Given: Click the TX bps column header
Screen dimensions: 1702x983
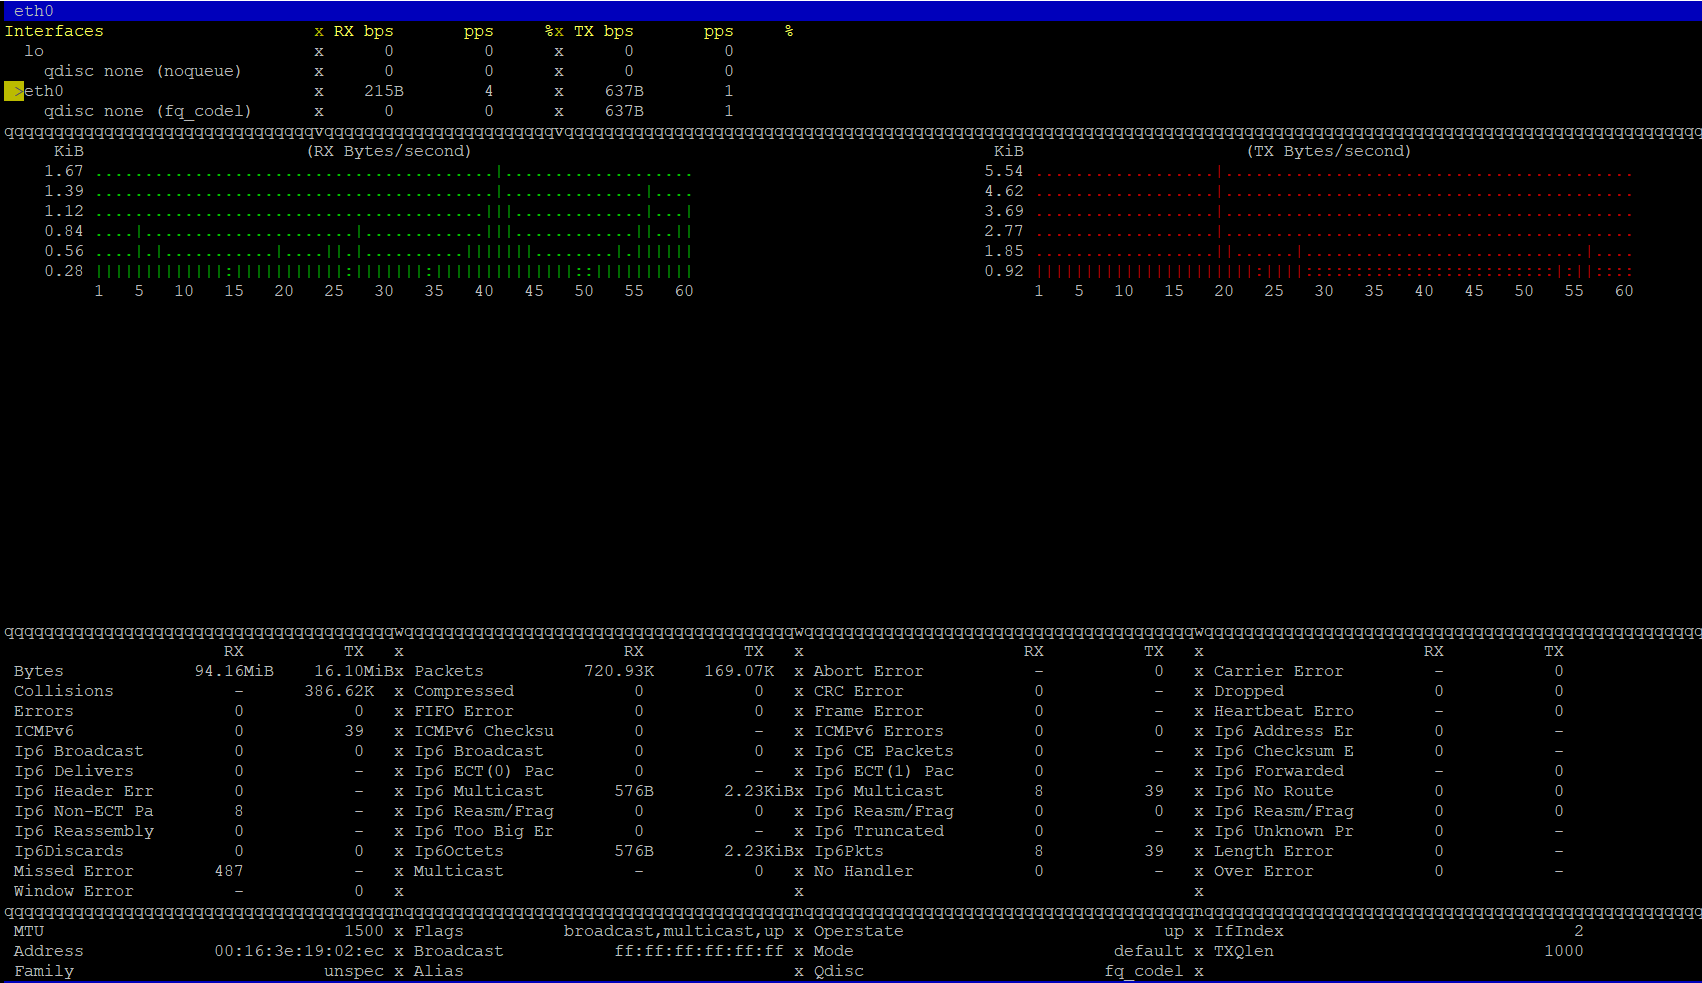Looking at the screenshot, I should pos(603,31).
